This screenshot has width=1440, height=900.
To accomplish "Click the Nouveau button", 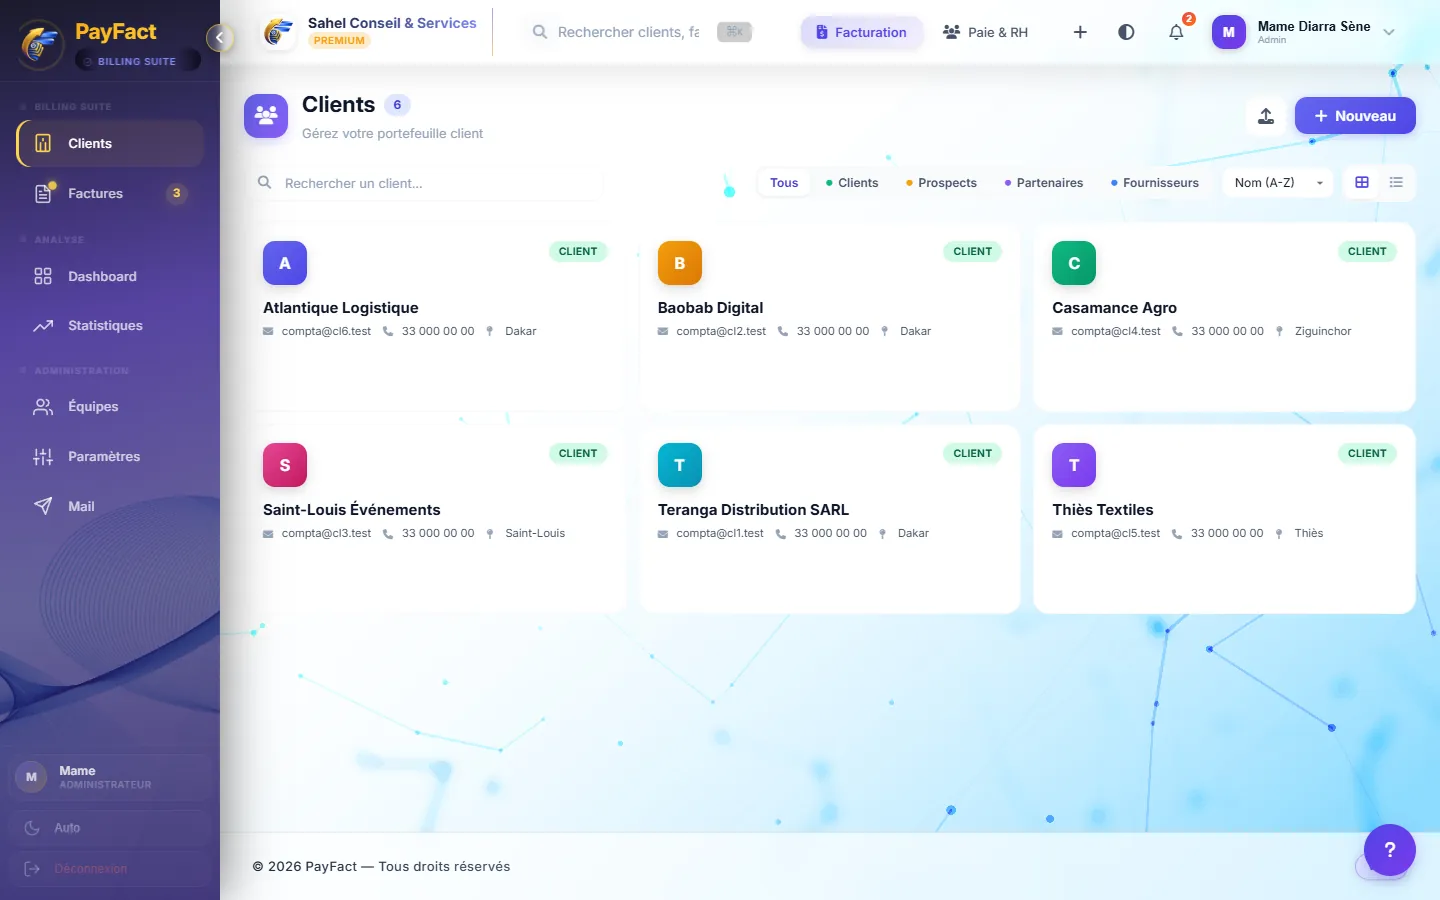I will click(x=1355, y=116).
